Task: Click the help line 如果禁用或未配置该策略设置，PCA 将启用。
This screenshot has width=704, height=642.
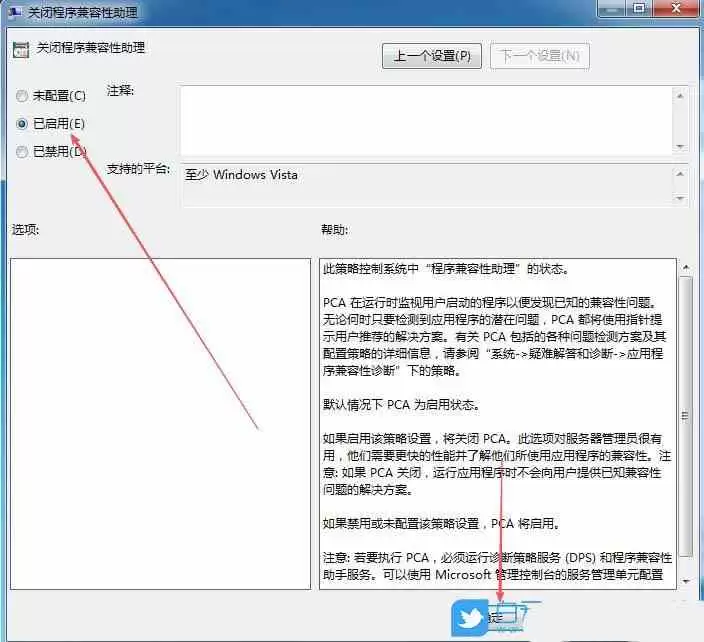Action: coord(441,523)
